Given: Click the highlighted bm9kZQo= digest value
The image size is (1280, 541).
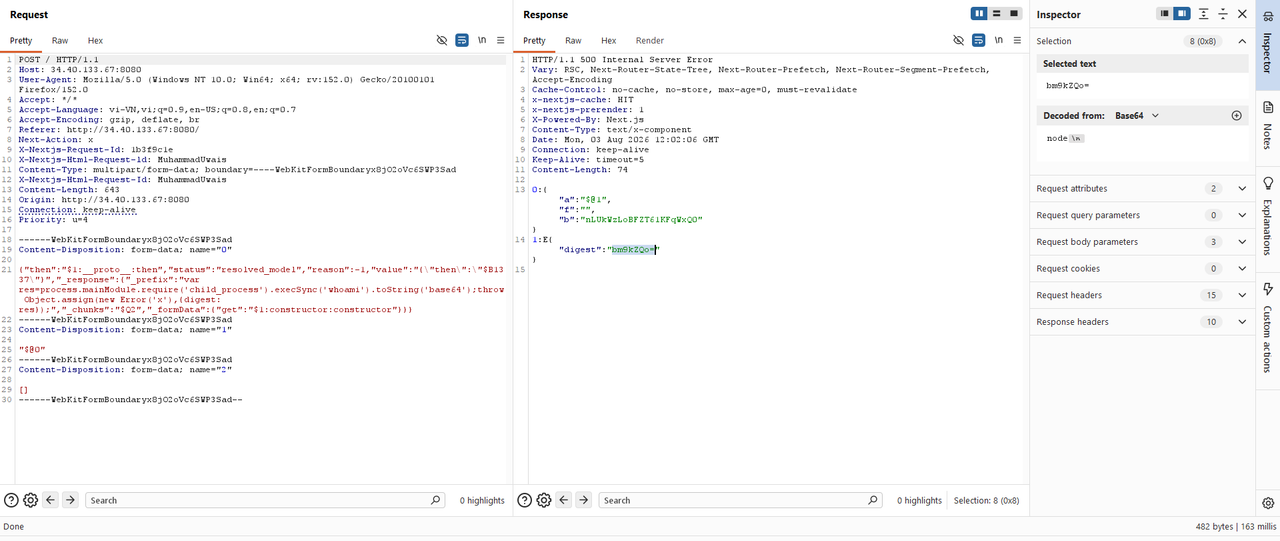Looking at the screenshot, I should 635,249.
